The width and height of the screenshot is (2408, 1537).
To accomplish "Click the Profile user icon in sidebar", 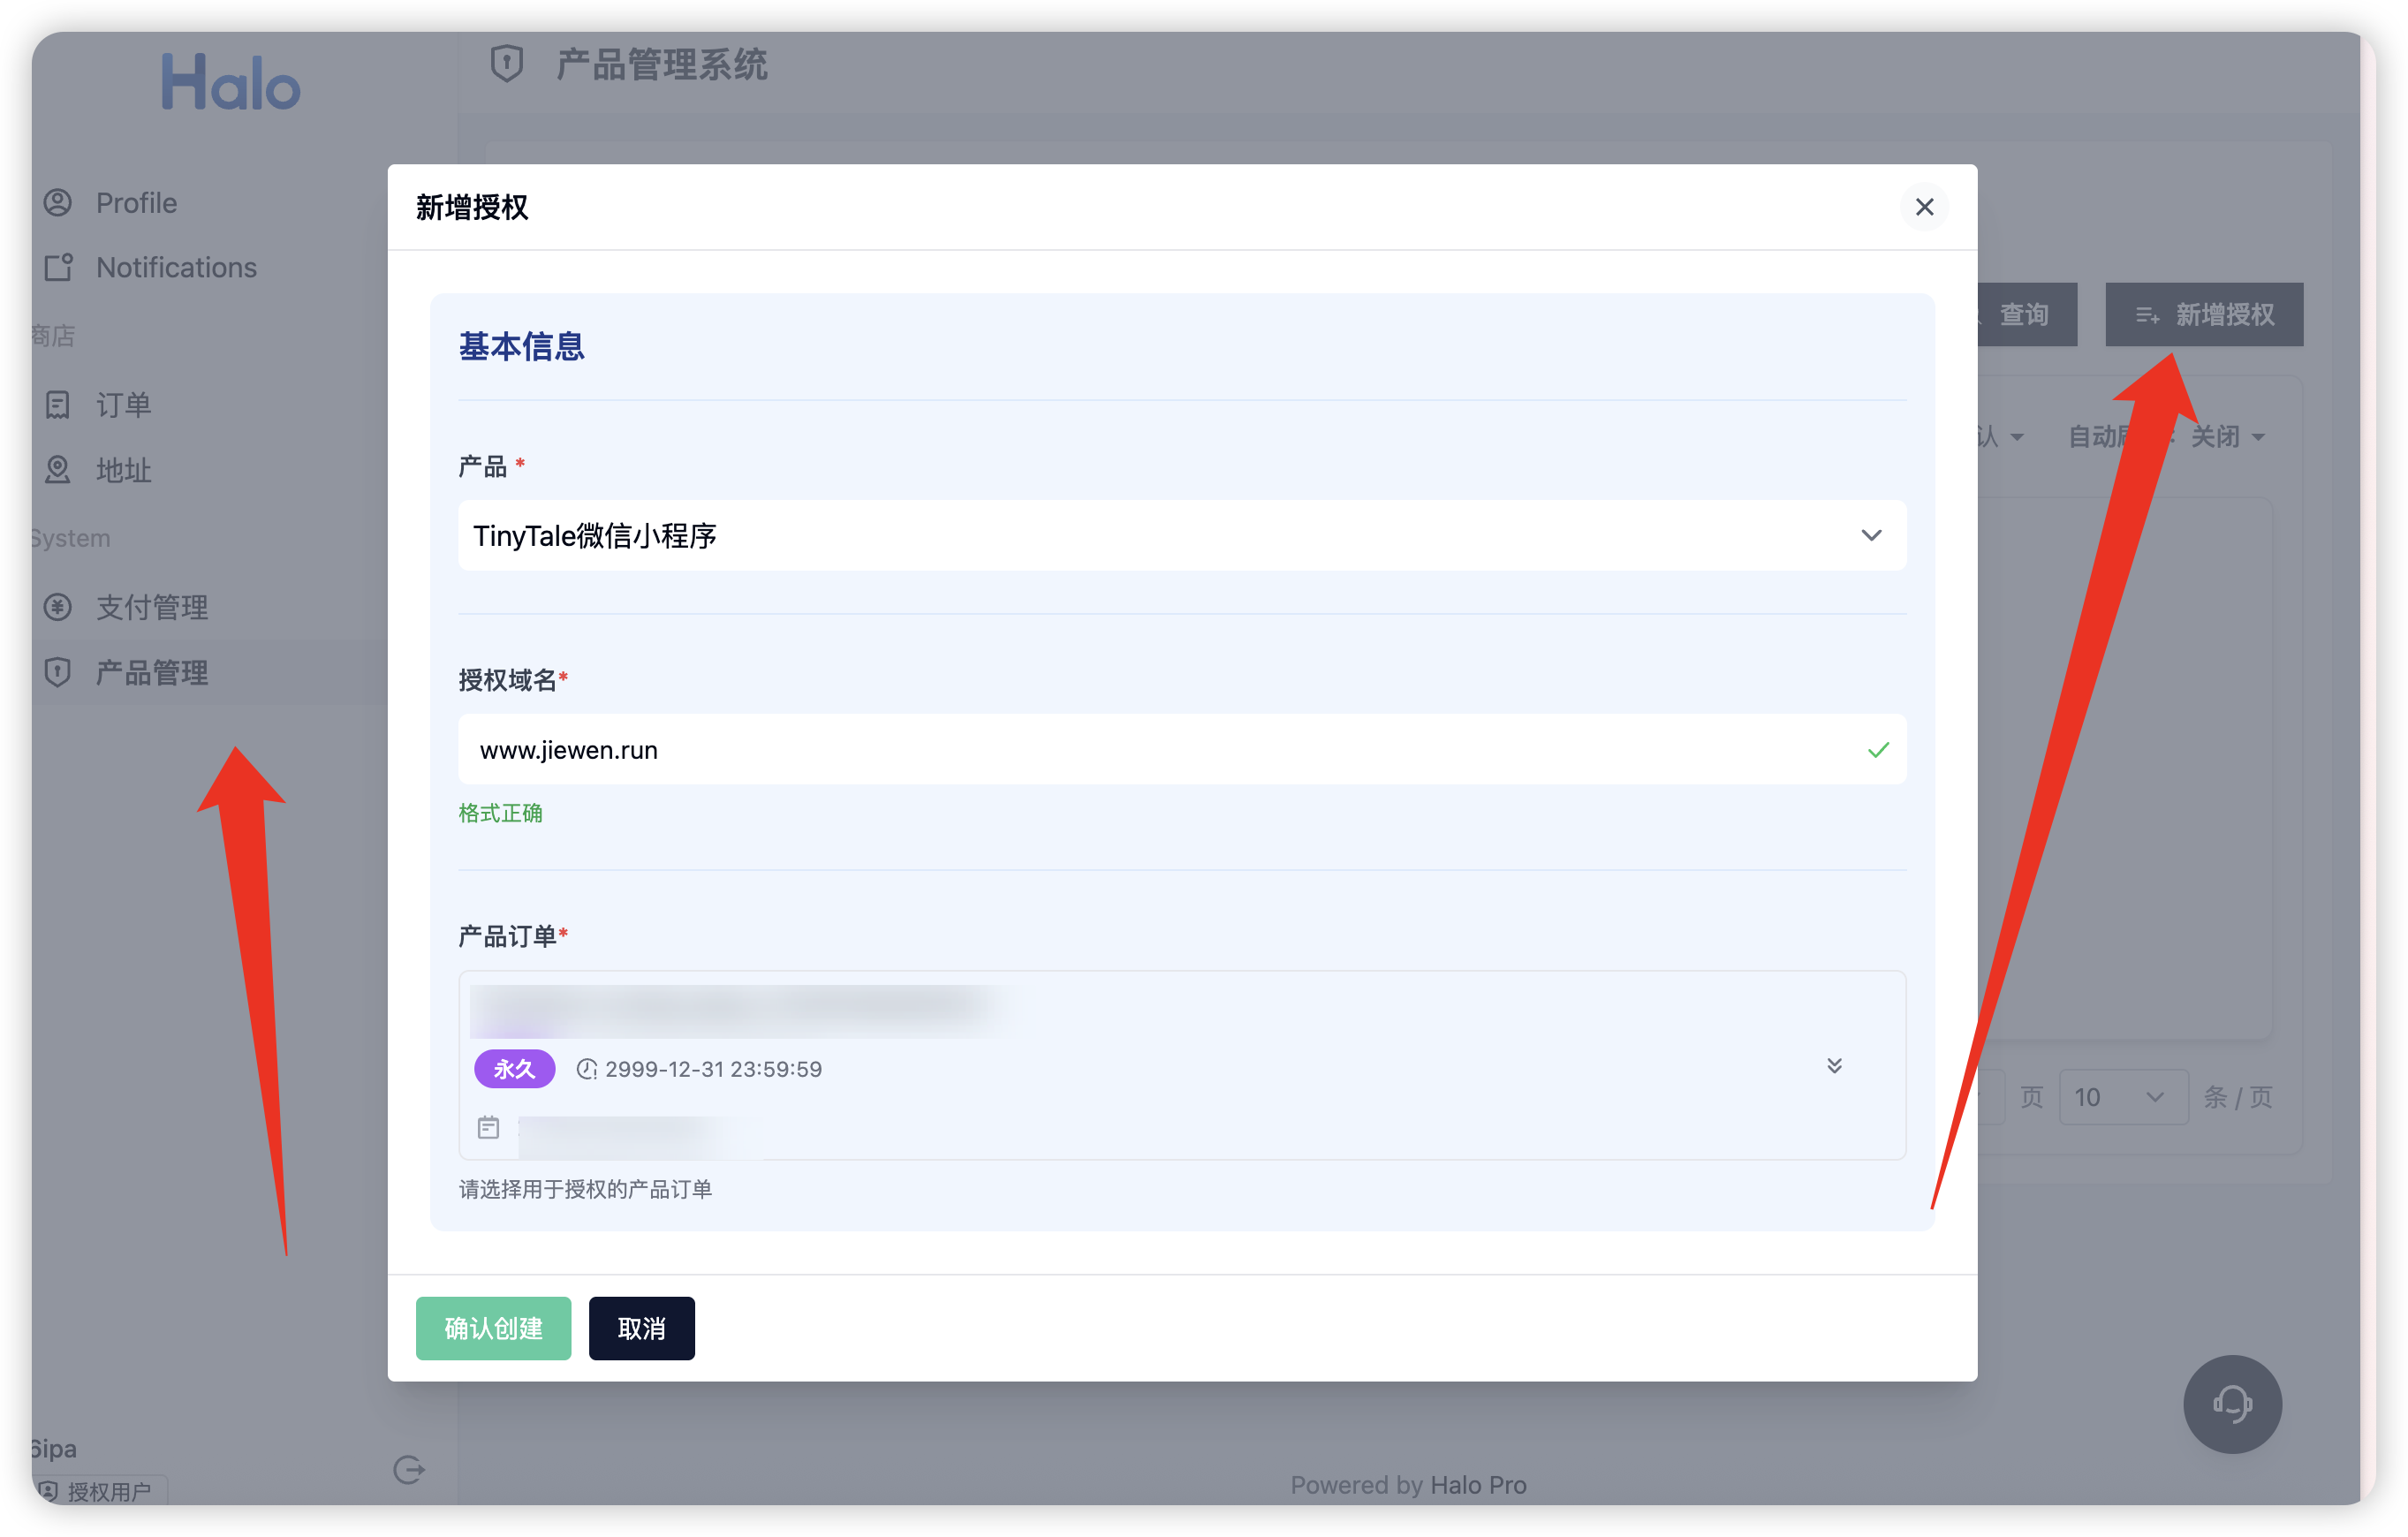I will (x=58, y=203).
